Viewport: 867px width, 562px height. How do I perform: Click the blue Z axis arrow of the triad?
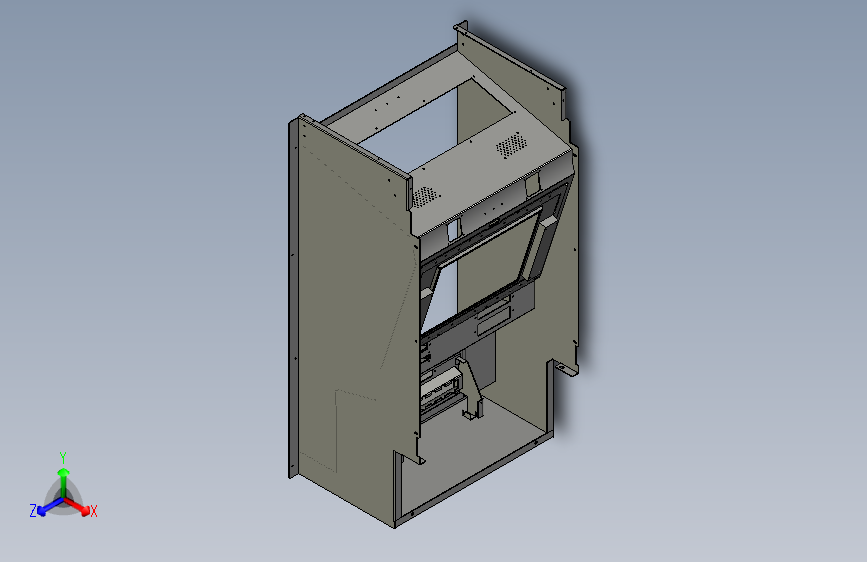(50, 507)
